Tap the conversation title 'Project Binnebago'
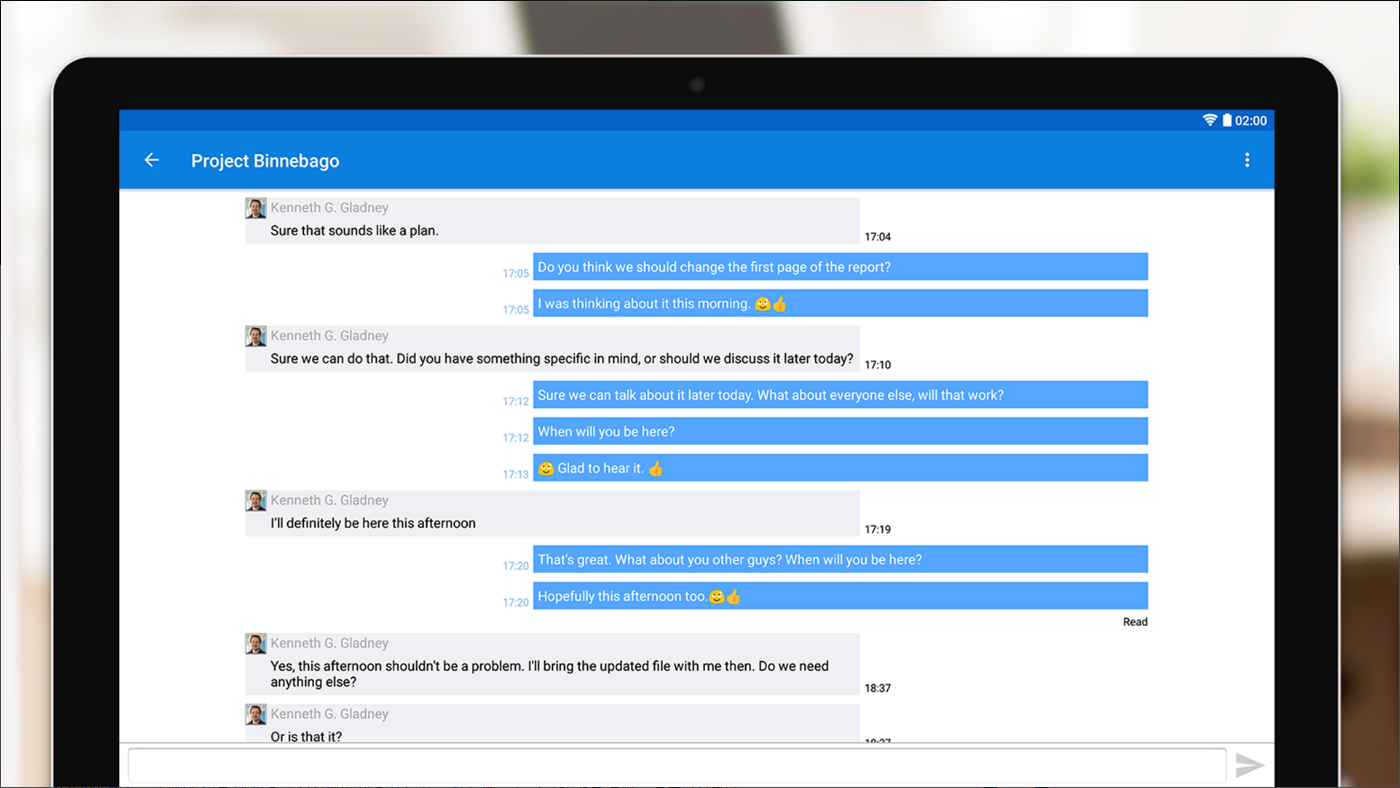 265,161
